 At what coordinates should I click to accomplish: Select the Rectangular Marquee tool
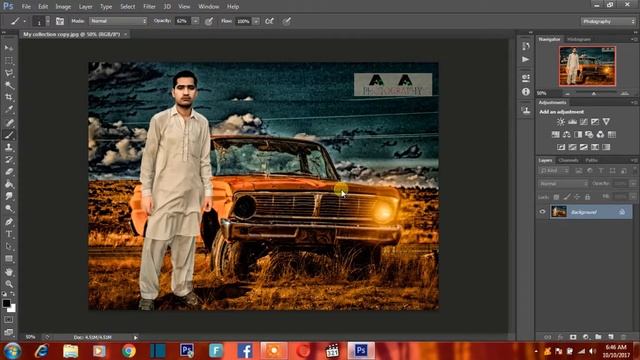pos(9,60)
